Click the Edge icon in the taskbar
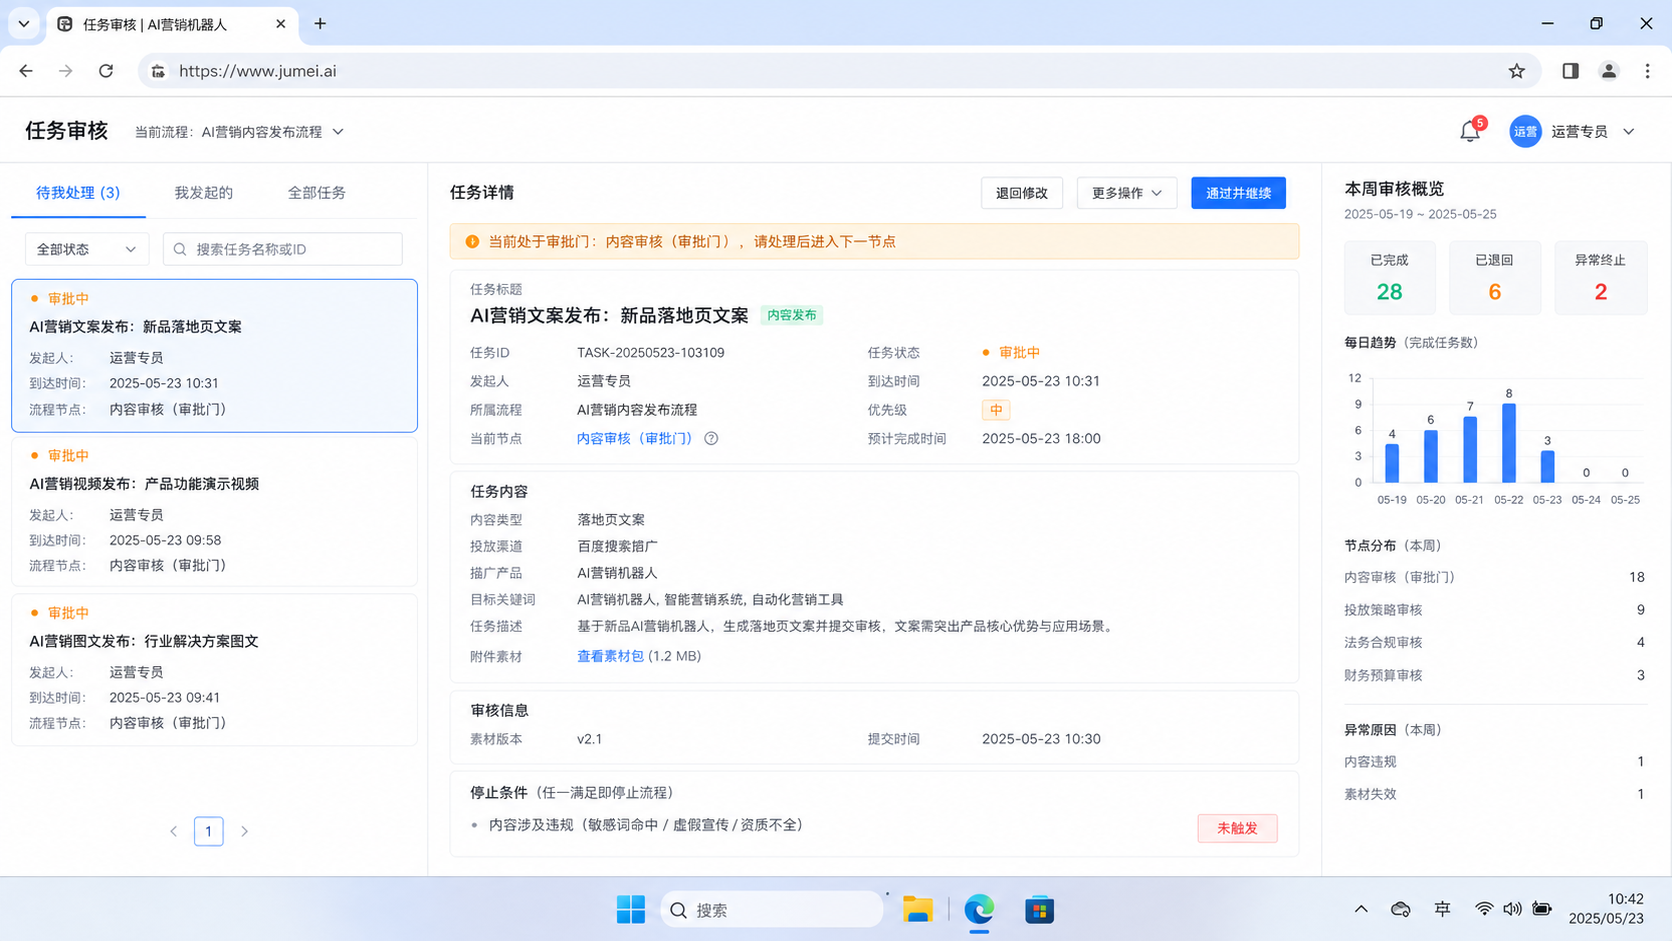 [979, 910]
